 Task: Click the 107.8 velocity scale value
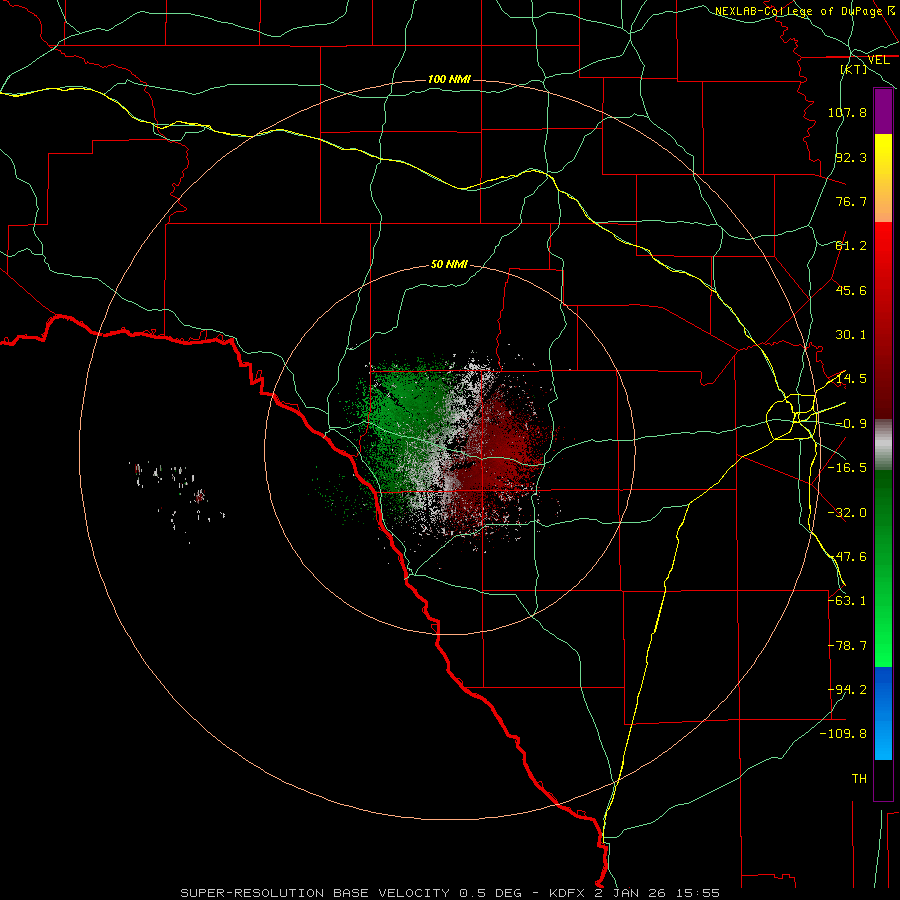point(847,112)
